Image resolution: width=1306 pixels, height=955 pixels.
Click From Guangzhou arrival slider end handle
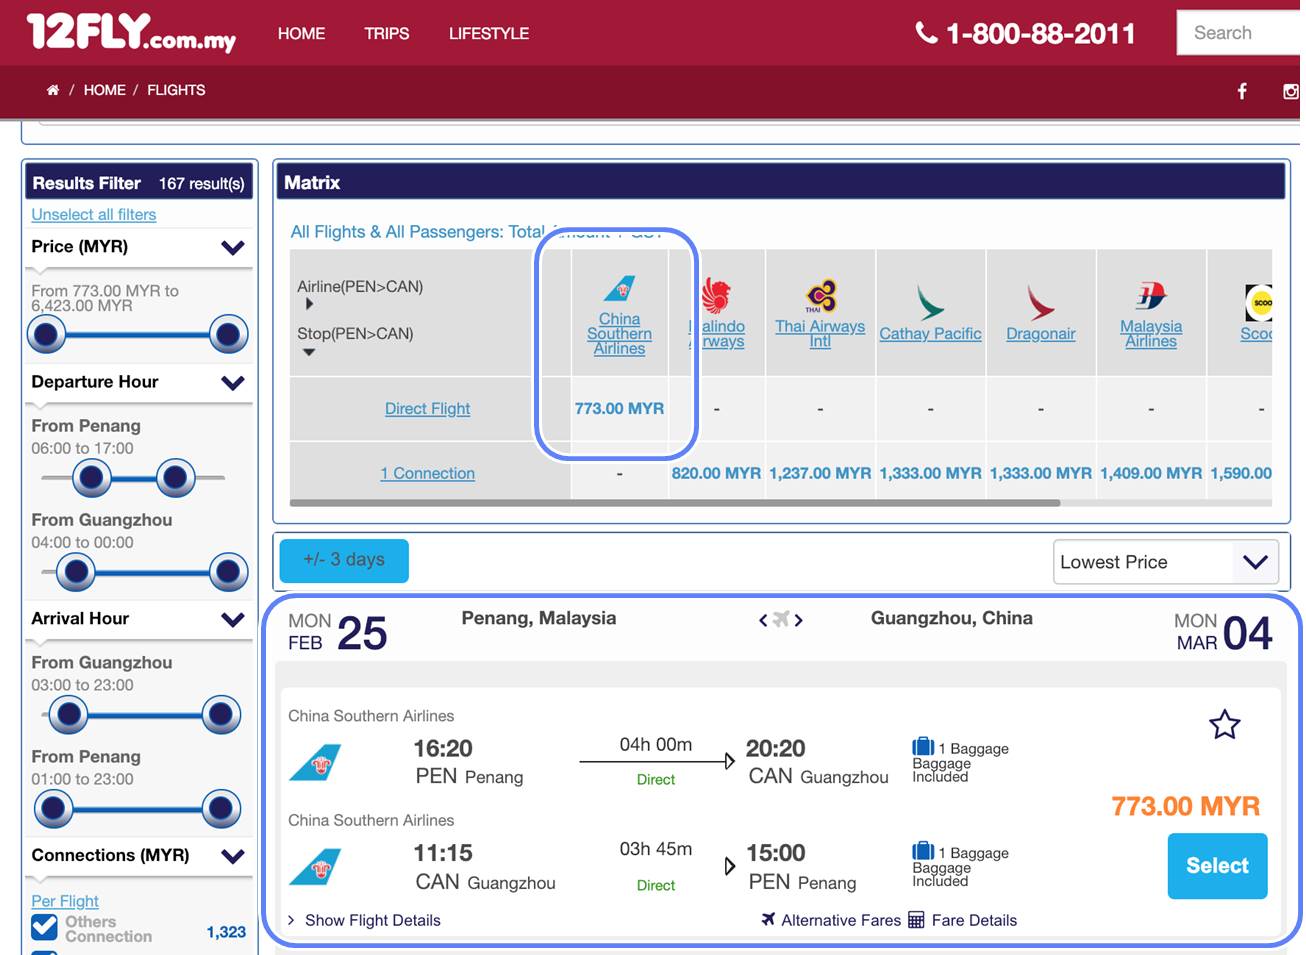tap(221, 715)
